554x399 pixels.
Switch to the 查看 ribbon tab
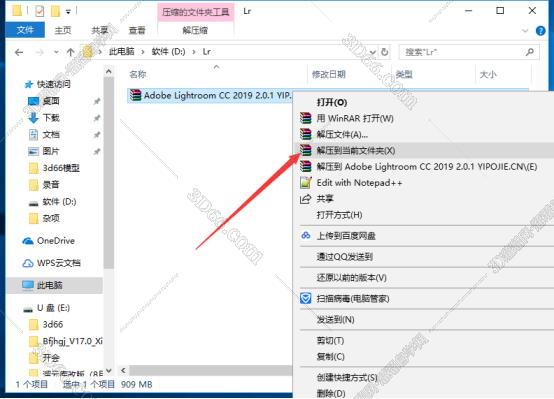click(x=137, y=30)
